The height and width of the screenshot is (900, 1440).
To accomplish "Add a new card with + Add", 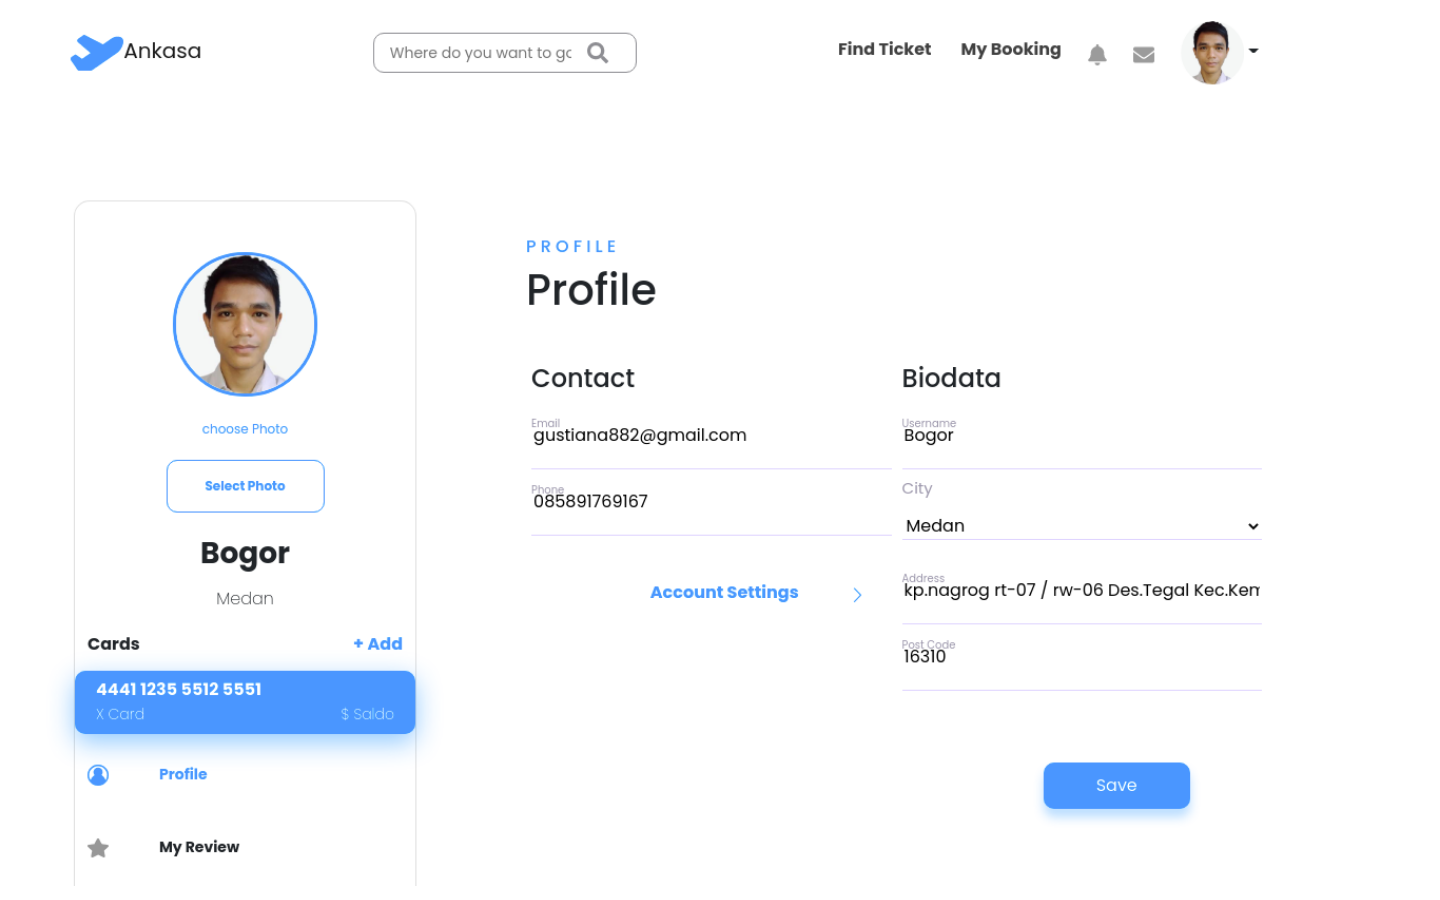I will 378,644.
